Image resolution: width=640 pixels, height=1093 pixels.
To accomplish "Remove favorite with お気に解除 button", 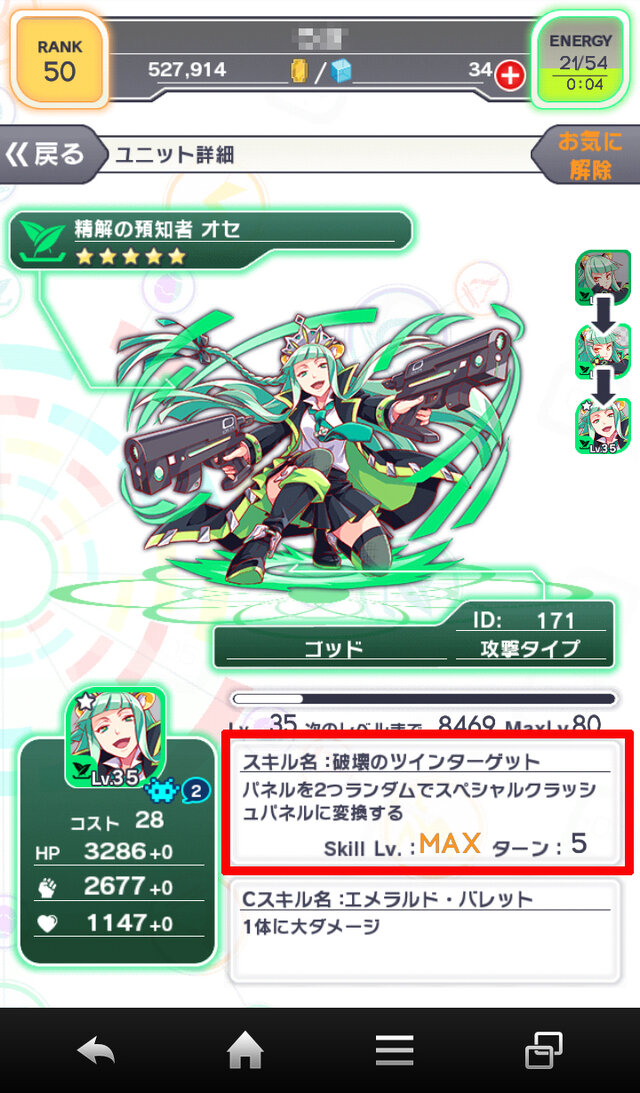I will click(588, 155).
